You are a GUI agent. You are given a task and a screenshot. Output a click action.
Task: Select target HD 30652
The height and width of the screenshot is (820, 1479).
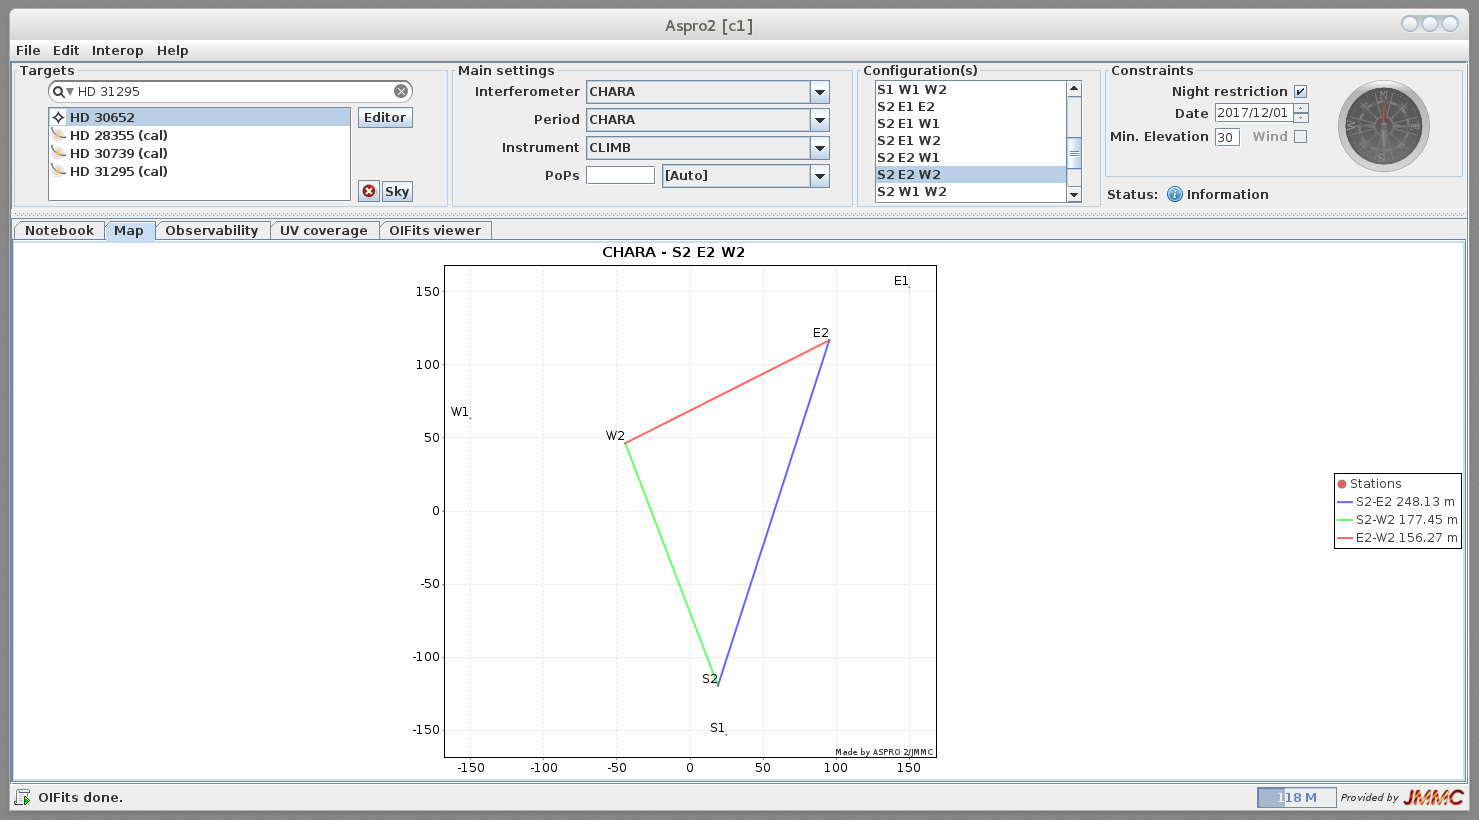click(x=199, y=117)
